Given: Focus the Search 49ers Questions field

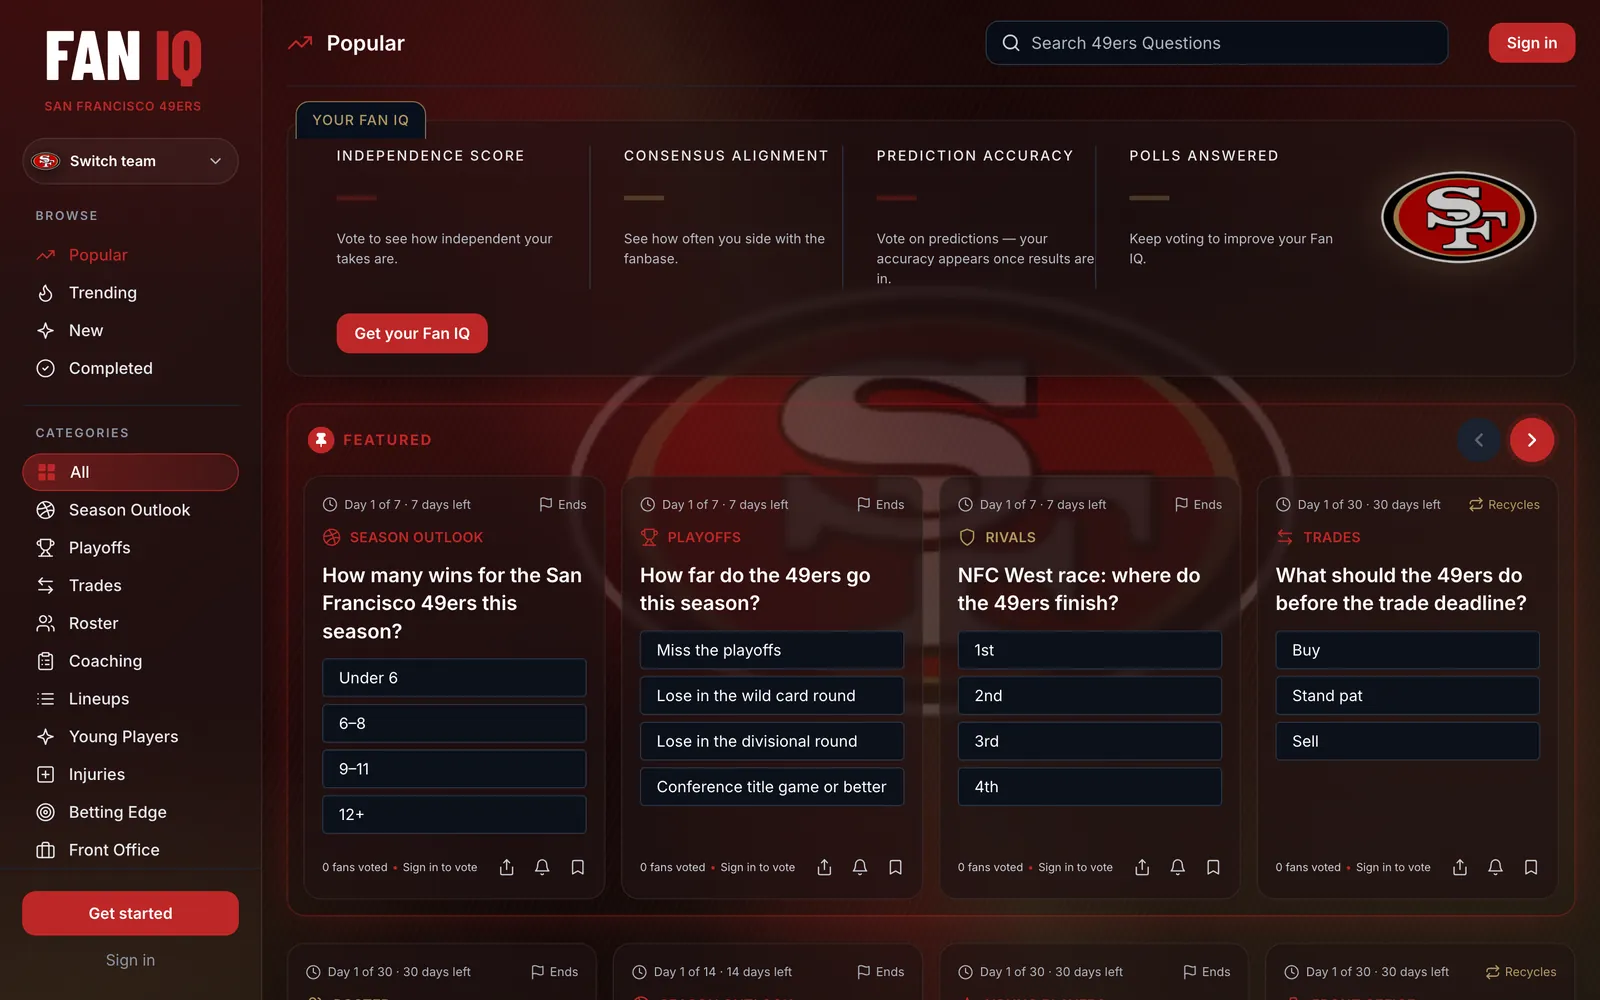Looking at the screenshot, I should tap(1217, 43).
